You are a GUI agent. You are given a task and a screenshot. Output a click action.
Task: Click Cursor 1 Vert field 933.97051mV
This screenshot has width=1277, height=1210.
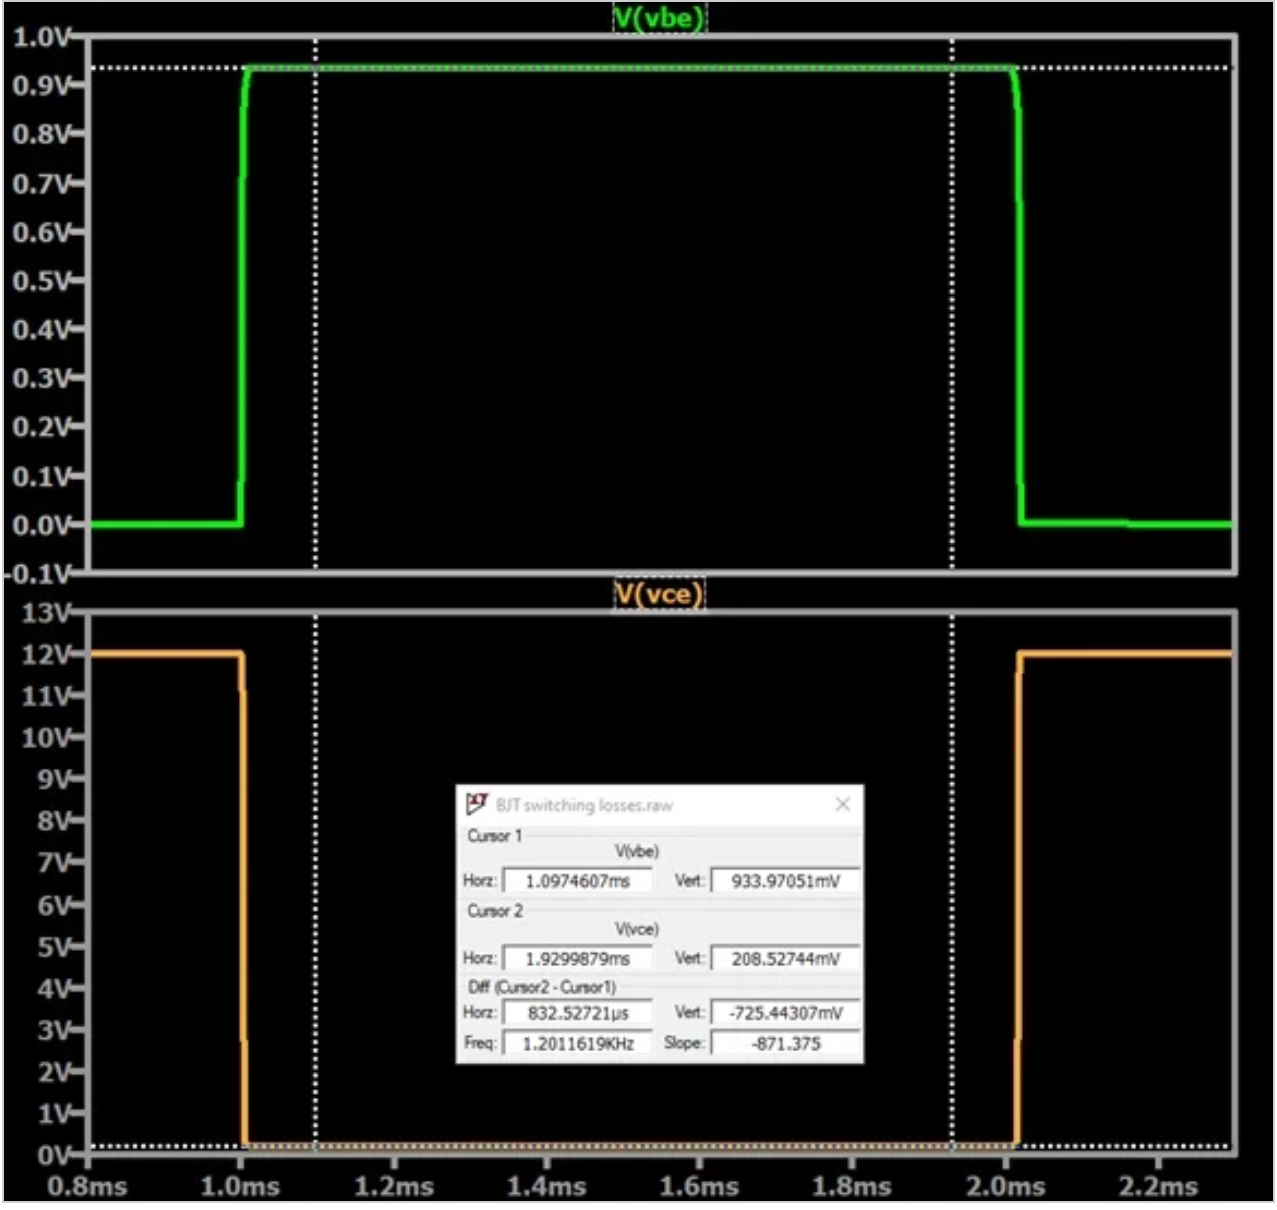point(785,881)
